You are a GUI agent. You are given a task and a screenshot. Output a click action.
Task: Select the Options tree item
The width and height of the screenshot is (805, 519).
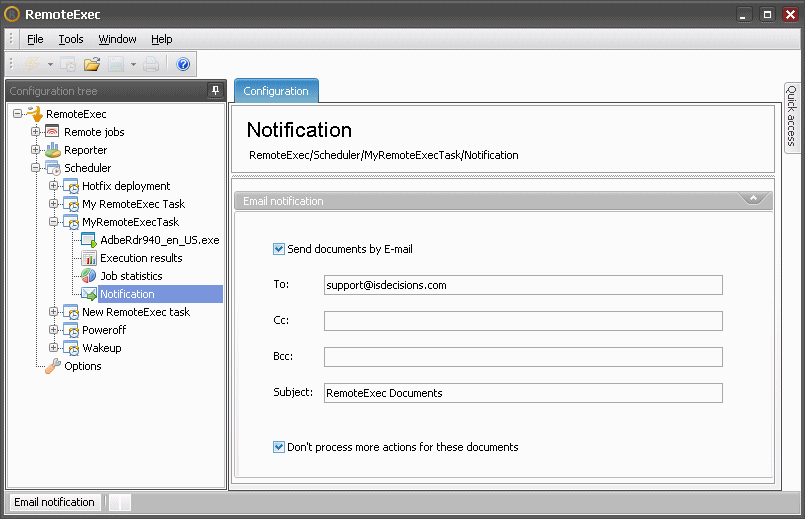[83, 366]
